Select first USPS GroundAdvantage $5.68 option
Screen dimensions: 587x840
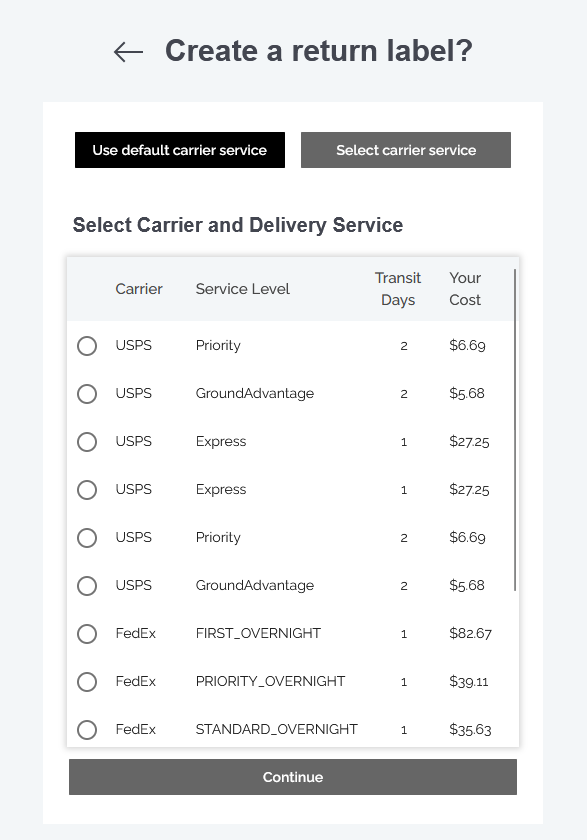87,394
